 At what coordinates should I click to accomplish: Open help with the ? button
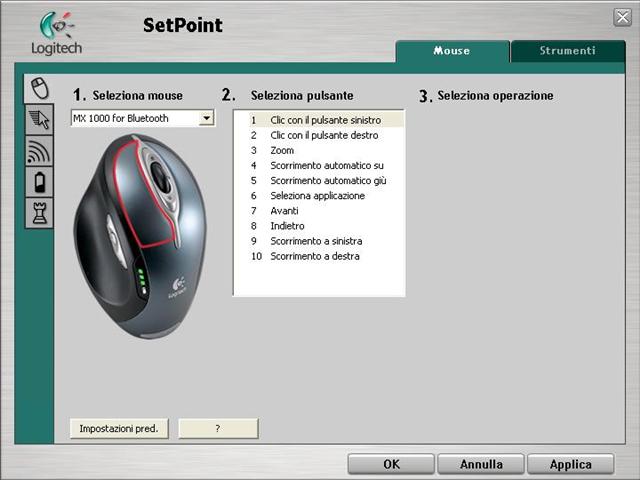[x=218, y=429]
